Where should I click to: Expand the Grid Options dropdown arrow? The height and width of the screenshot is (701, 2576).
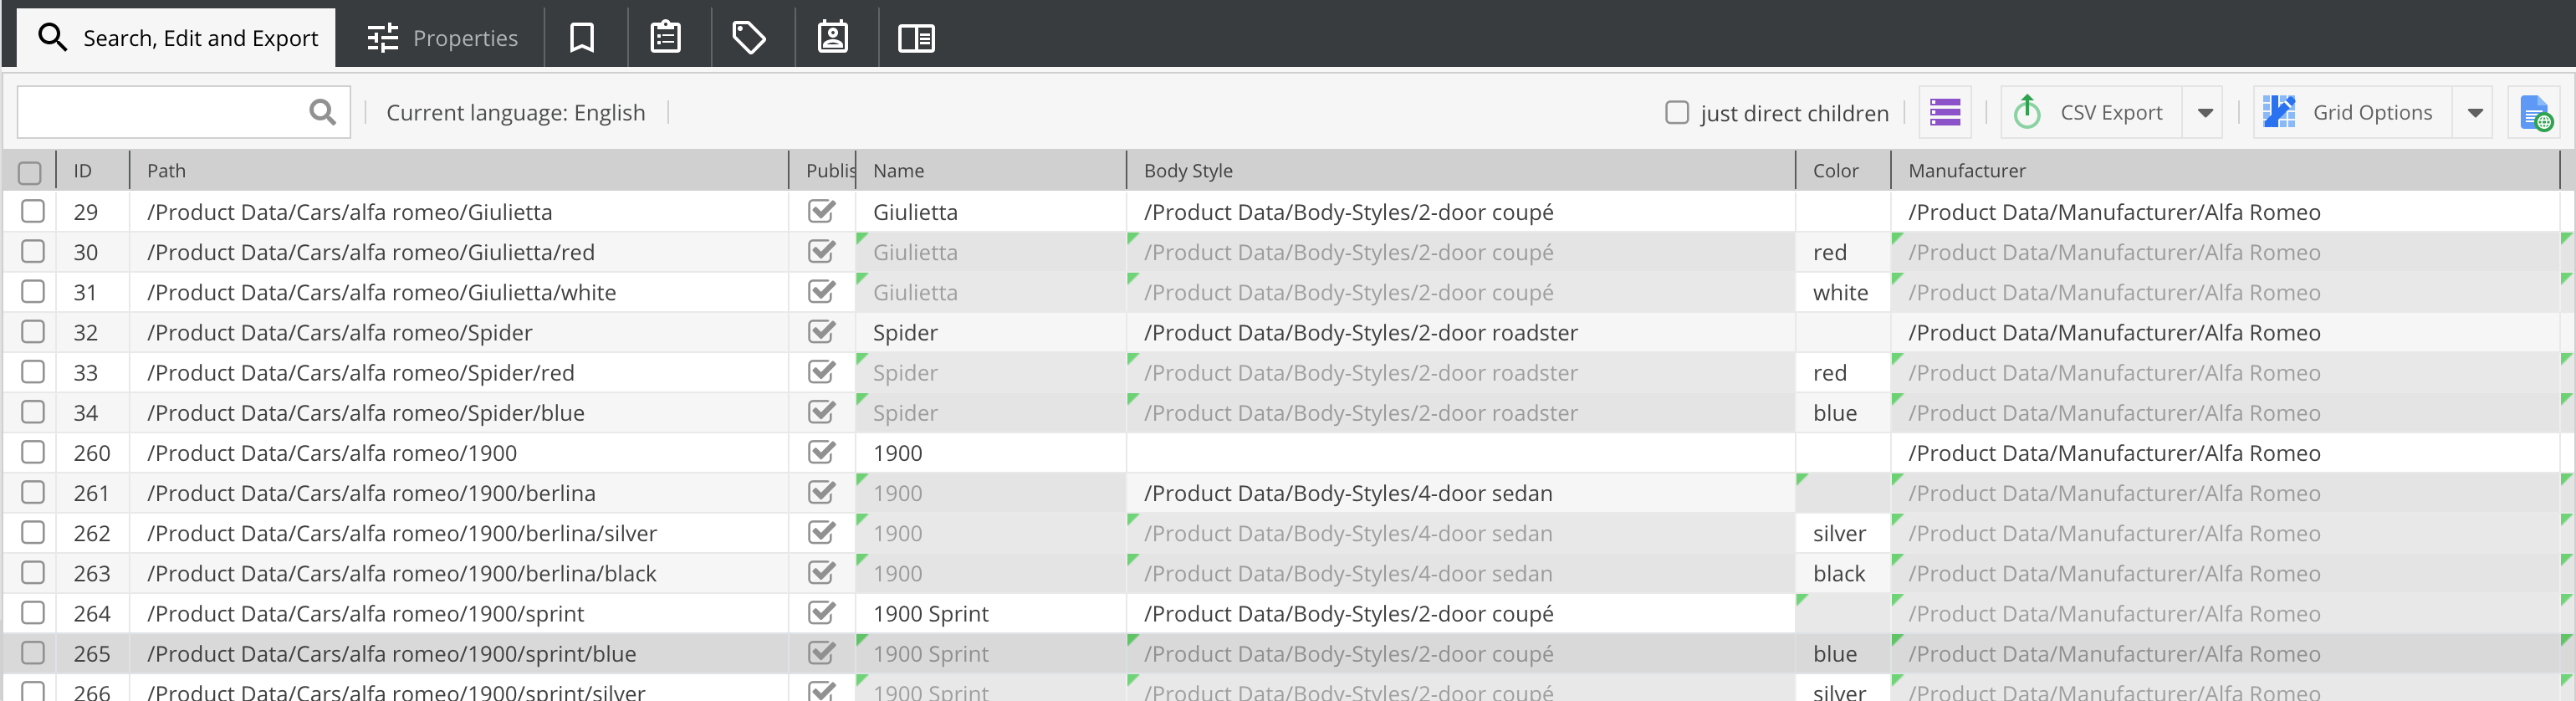click(2475, 113)
